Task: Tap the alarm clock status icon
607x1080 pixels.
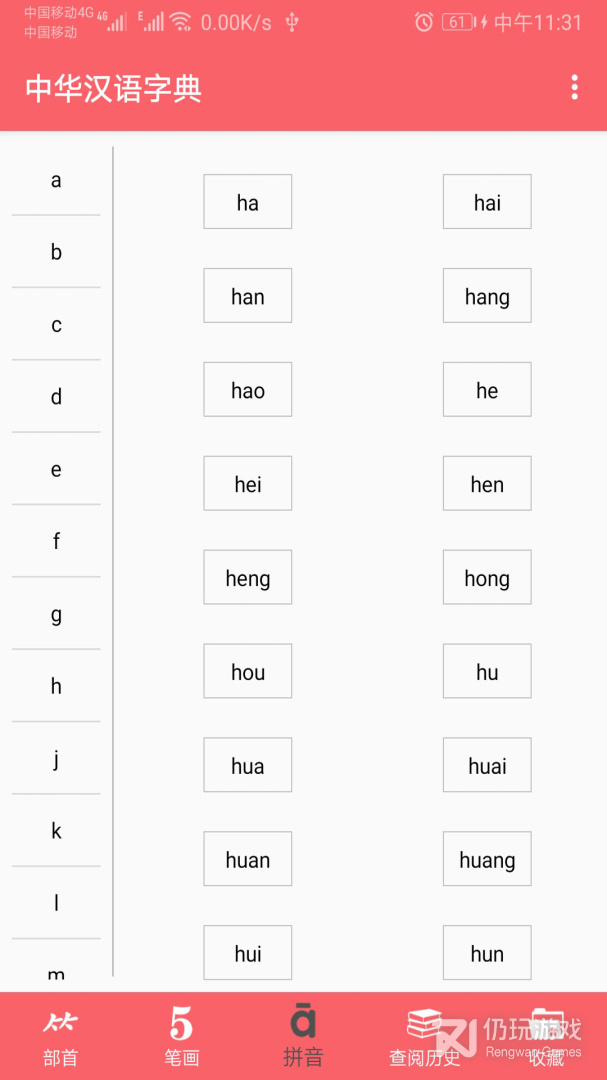Action: coord(424,22)
